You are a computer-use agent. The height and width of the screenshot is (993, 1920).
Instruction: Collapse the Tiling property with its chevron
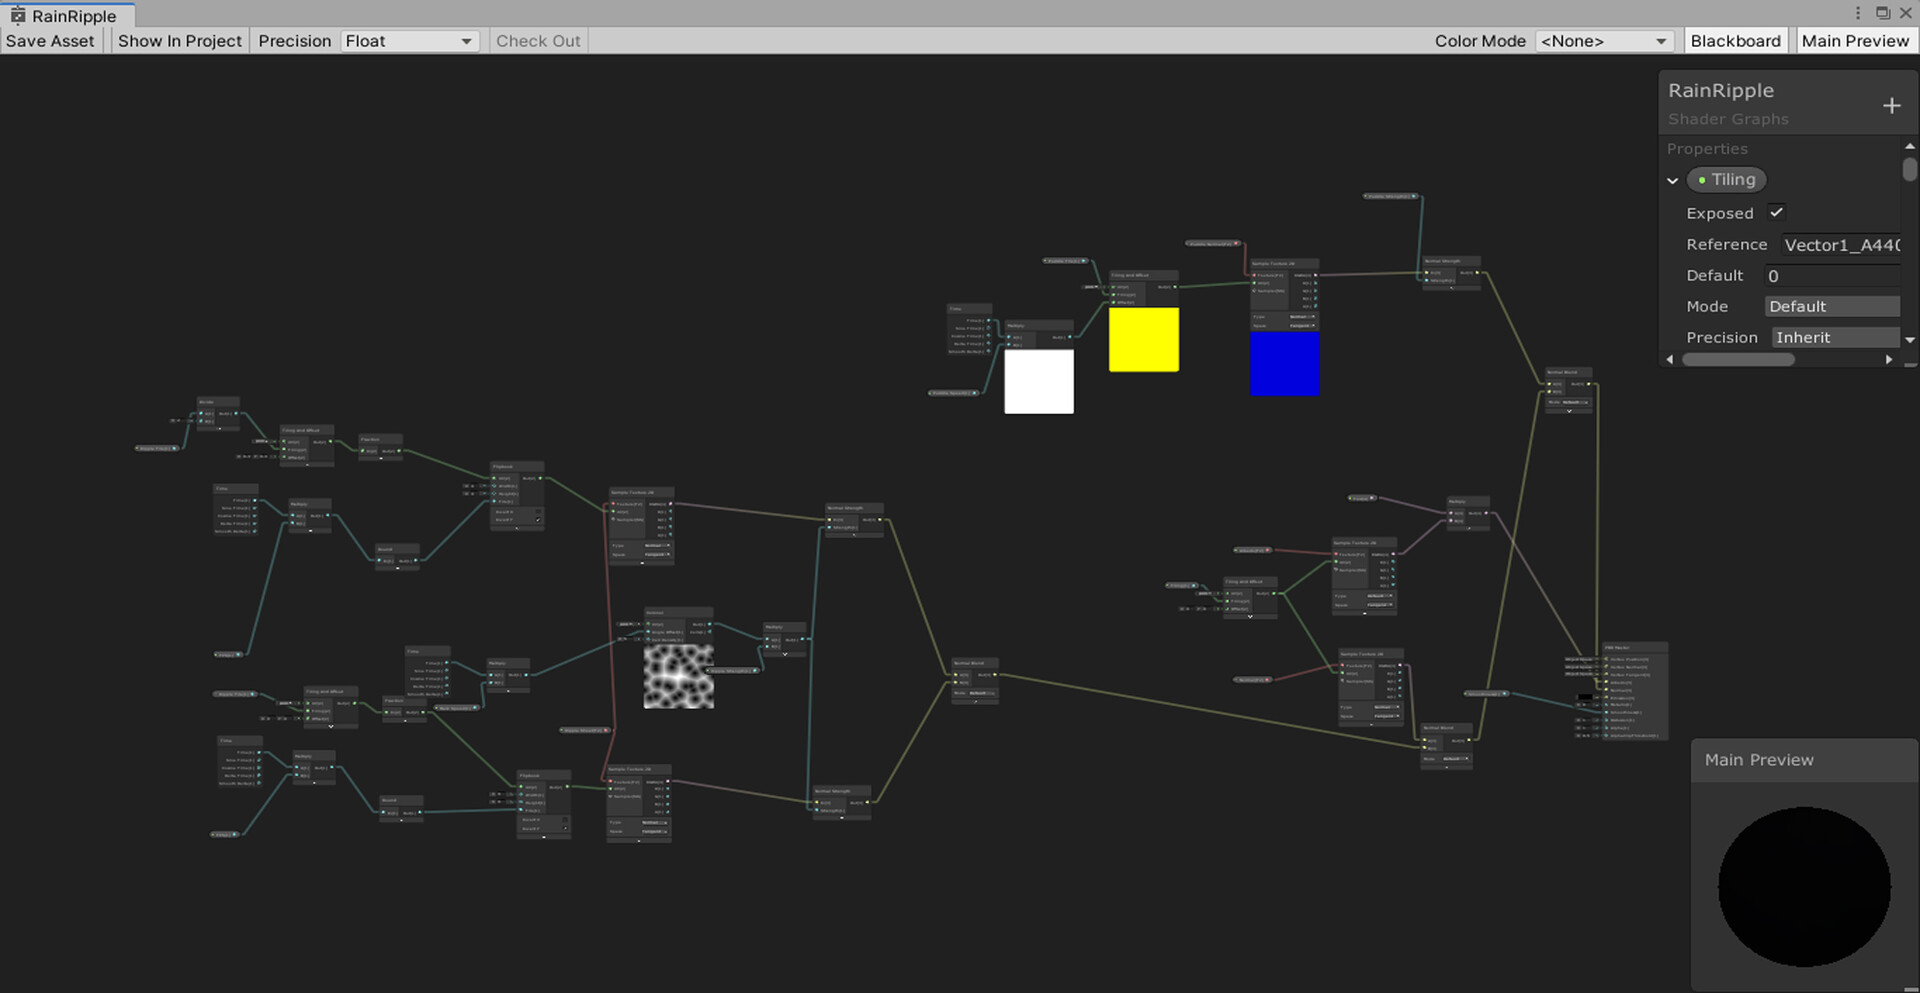pyautogui.click(x=1672, y=181)
